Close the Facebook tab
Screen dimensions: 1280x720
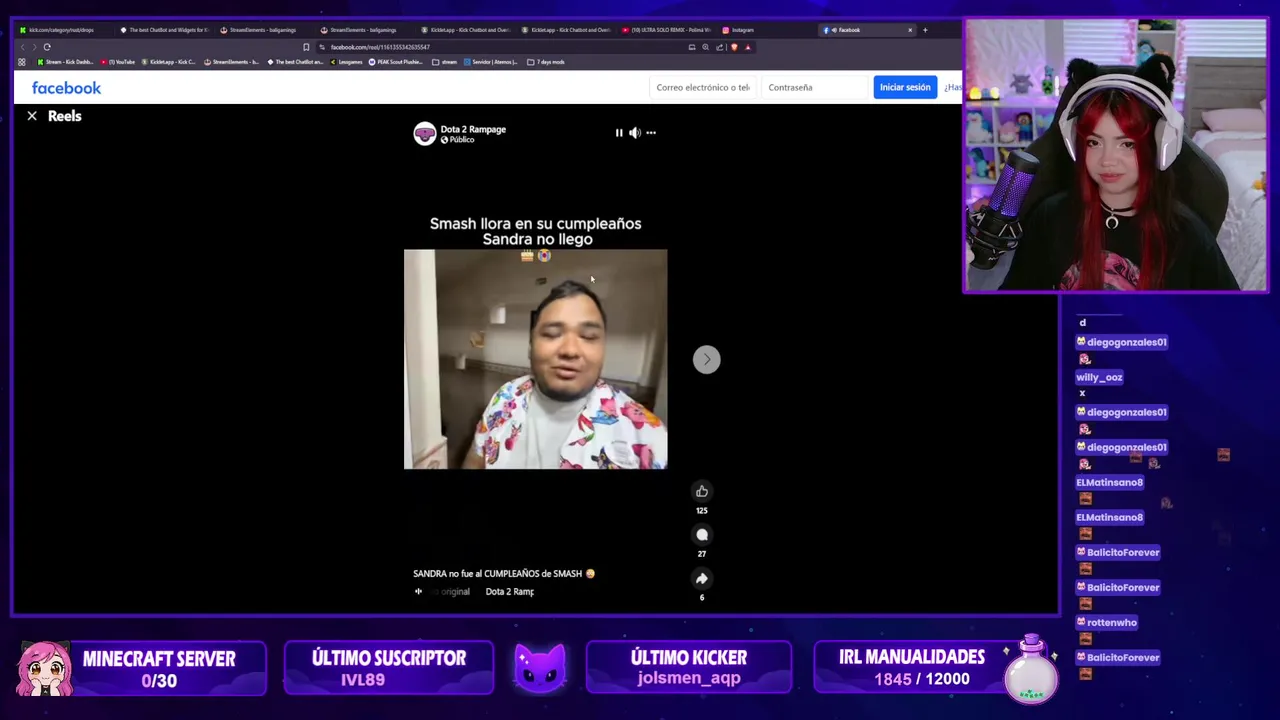coord(910,30)
